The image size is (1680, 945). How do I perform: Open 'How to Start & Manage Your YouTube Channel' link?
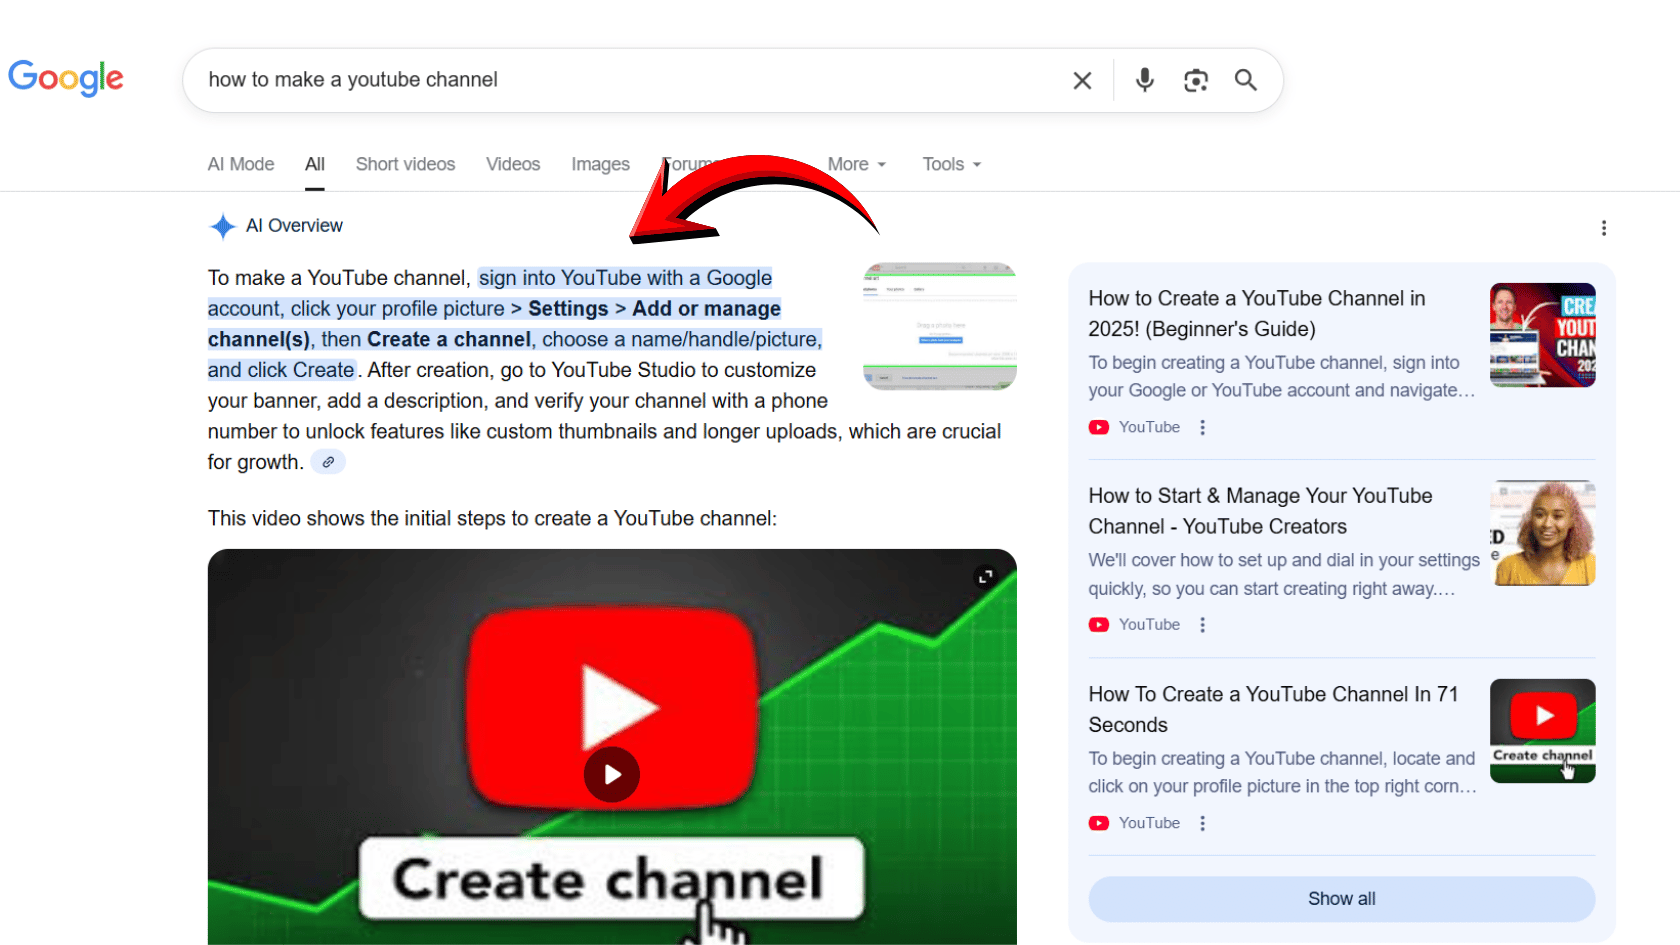[1260, 511]
